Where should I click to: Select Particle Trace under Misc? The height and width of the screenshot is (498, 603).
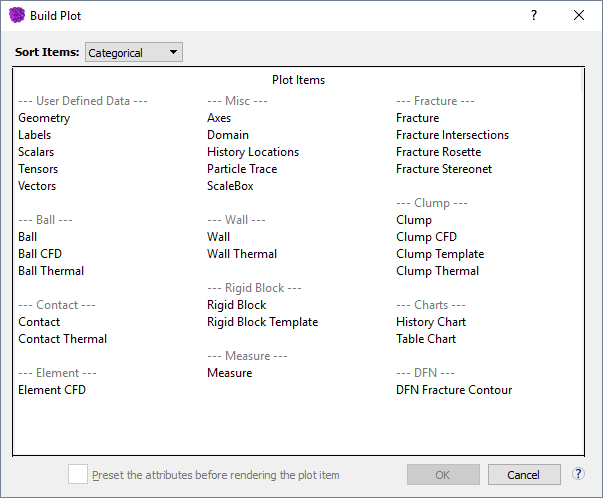tap(241, 169)
